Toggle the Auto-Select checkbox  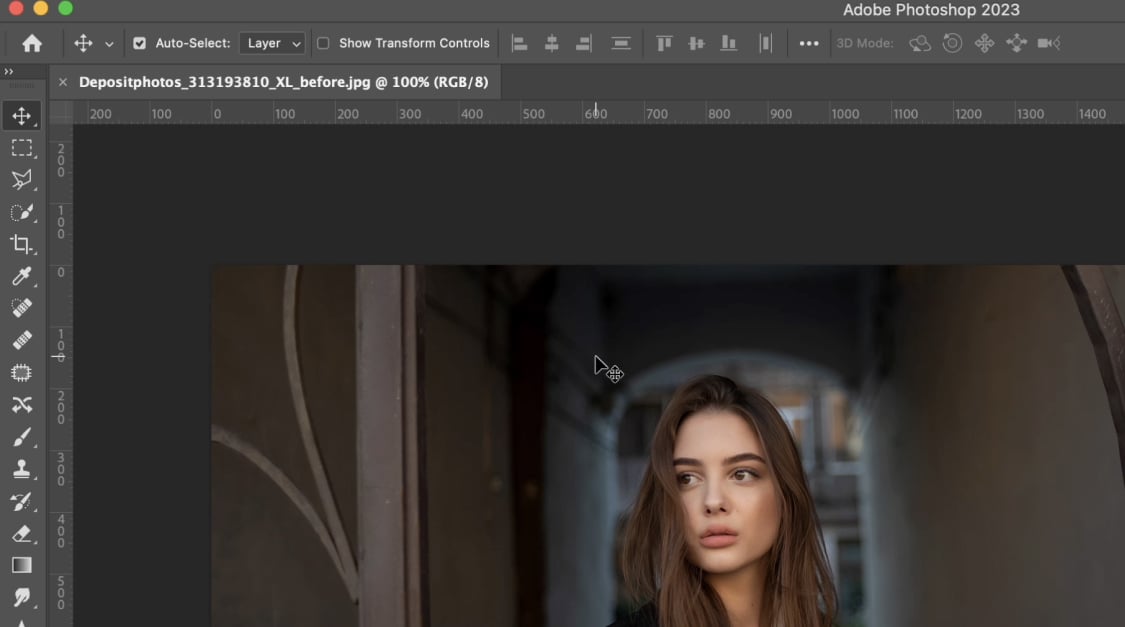139,43
